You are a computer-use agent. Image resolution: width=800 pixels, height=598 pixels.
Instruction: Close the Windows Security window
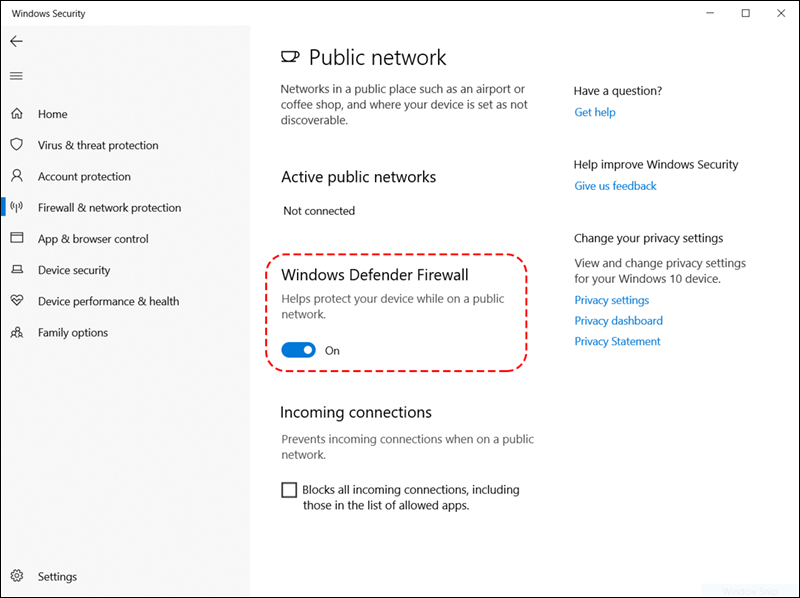pyautogui.click(x=781, y=13)
